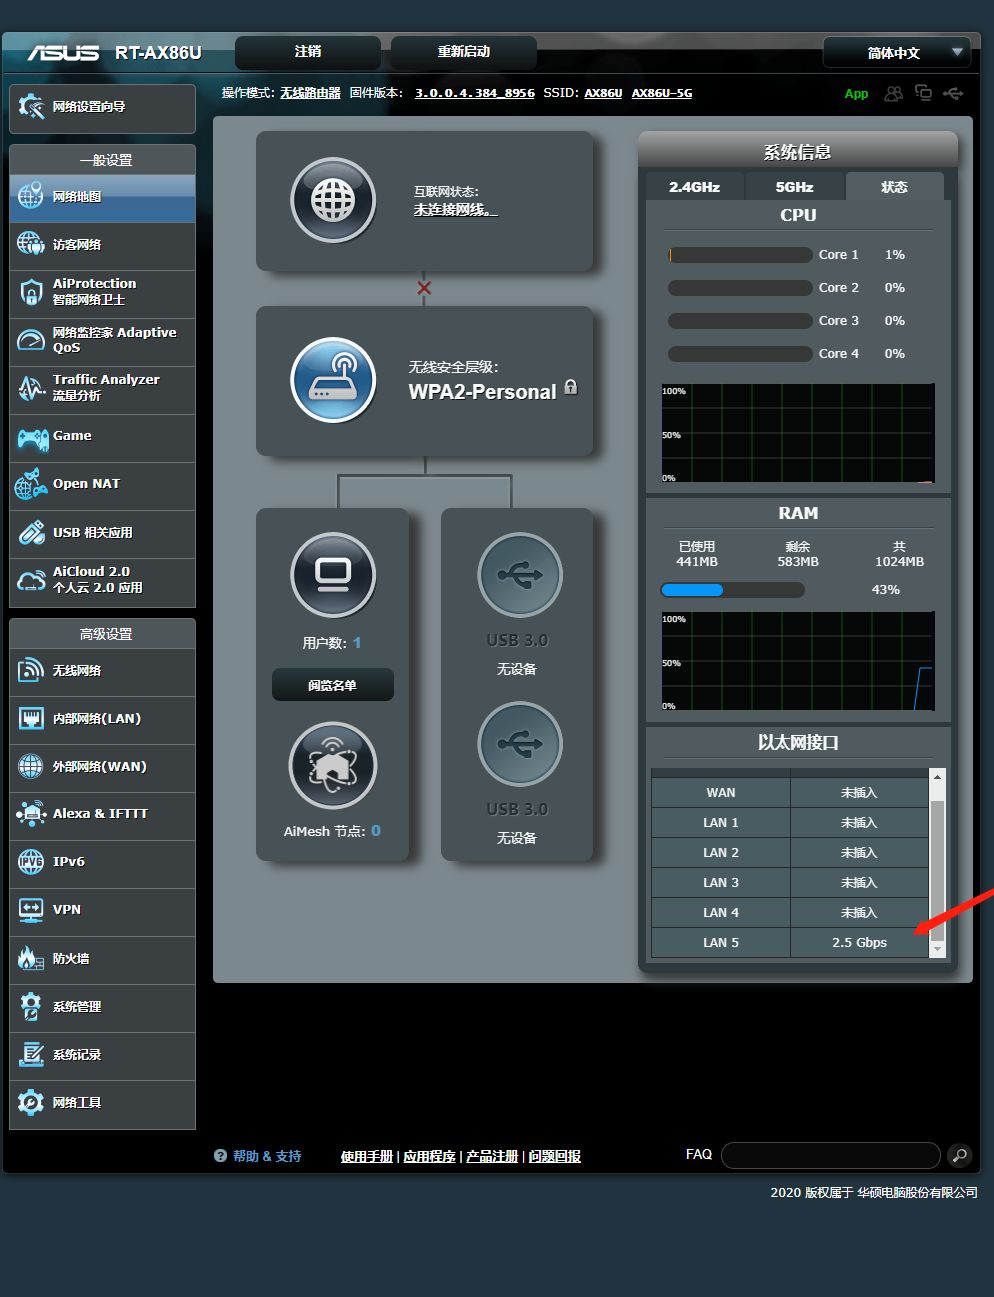Open Wireless settings icon

click(x=30, y=670)
